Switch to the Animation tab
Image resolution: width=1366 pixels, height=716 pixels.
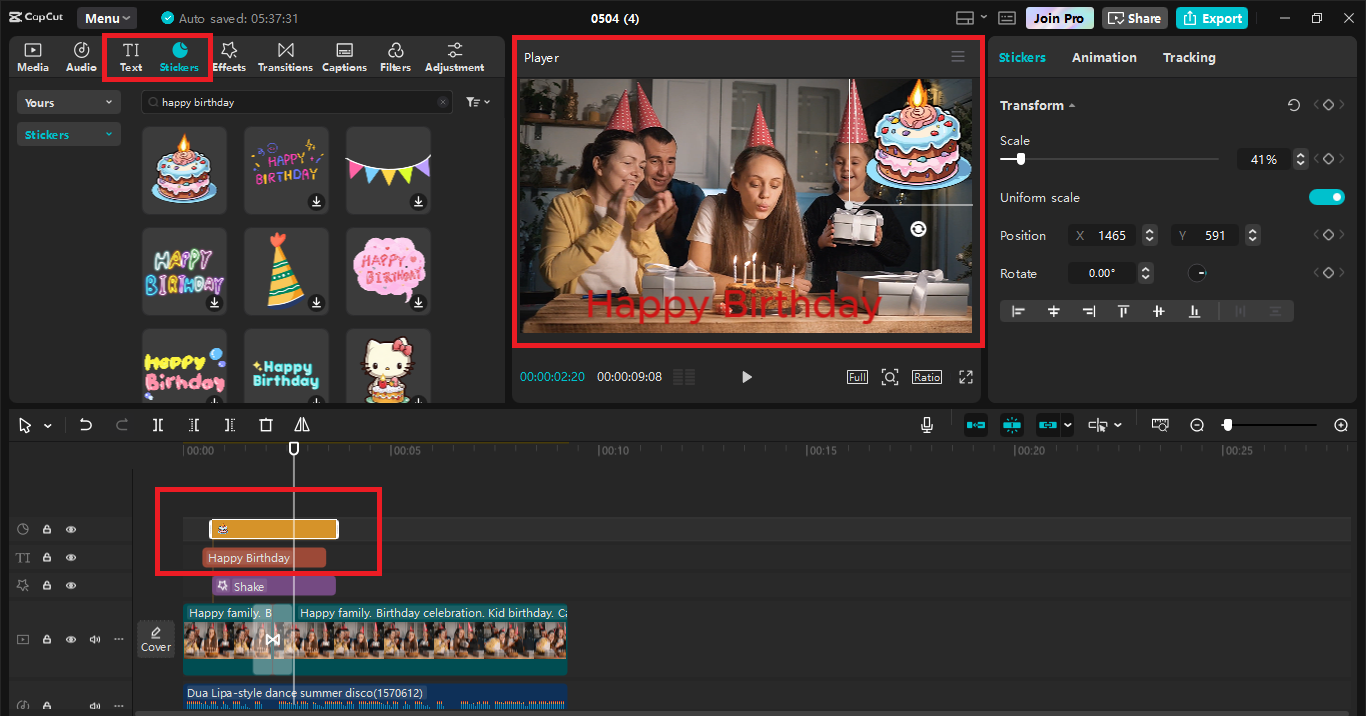click(x=1104, y=57)
